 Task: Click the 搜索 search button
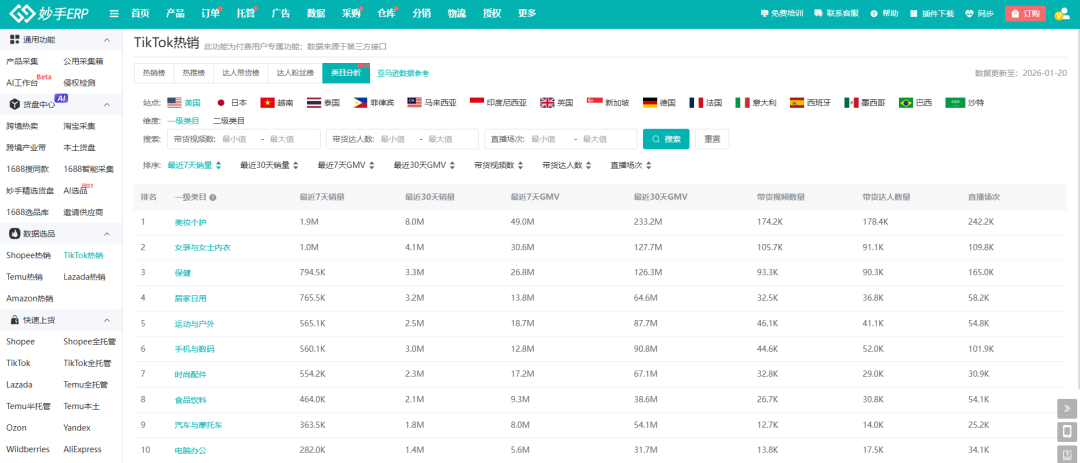pos(666,138)
